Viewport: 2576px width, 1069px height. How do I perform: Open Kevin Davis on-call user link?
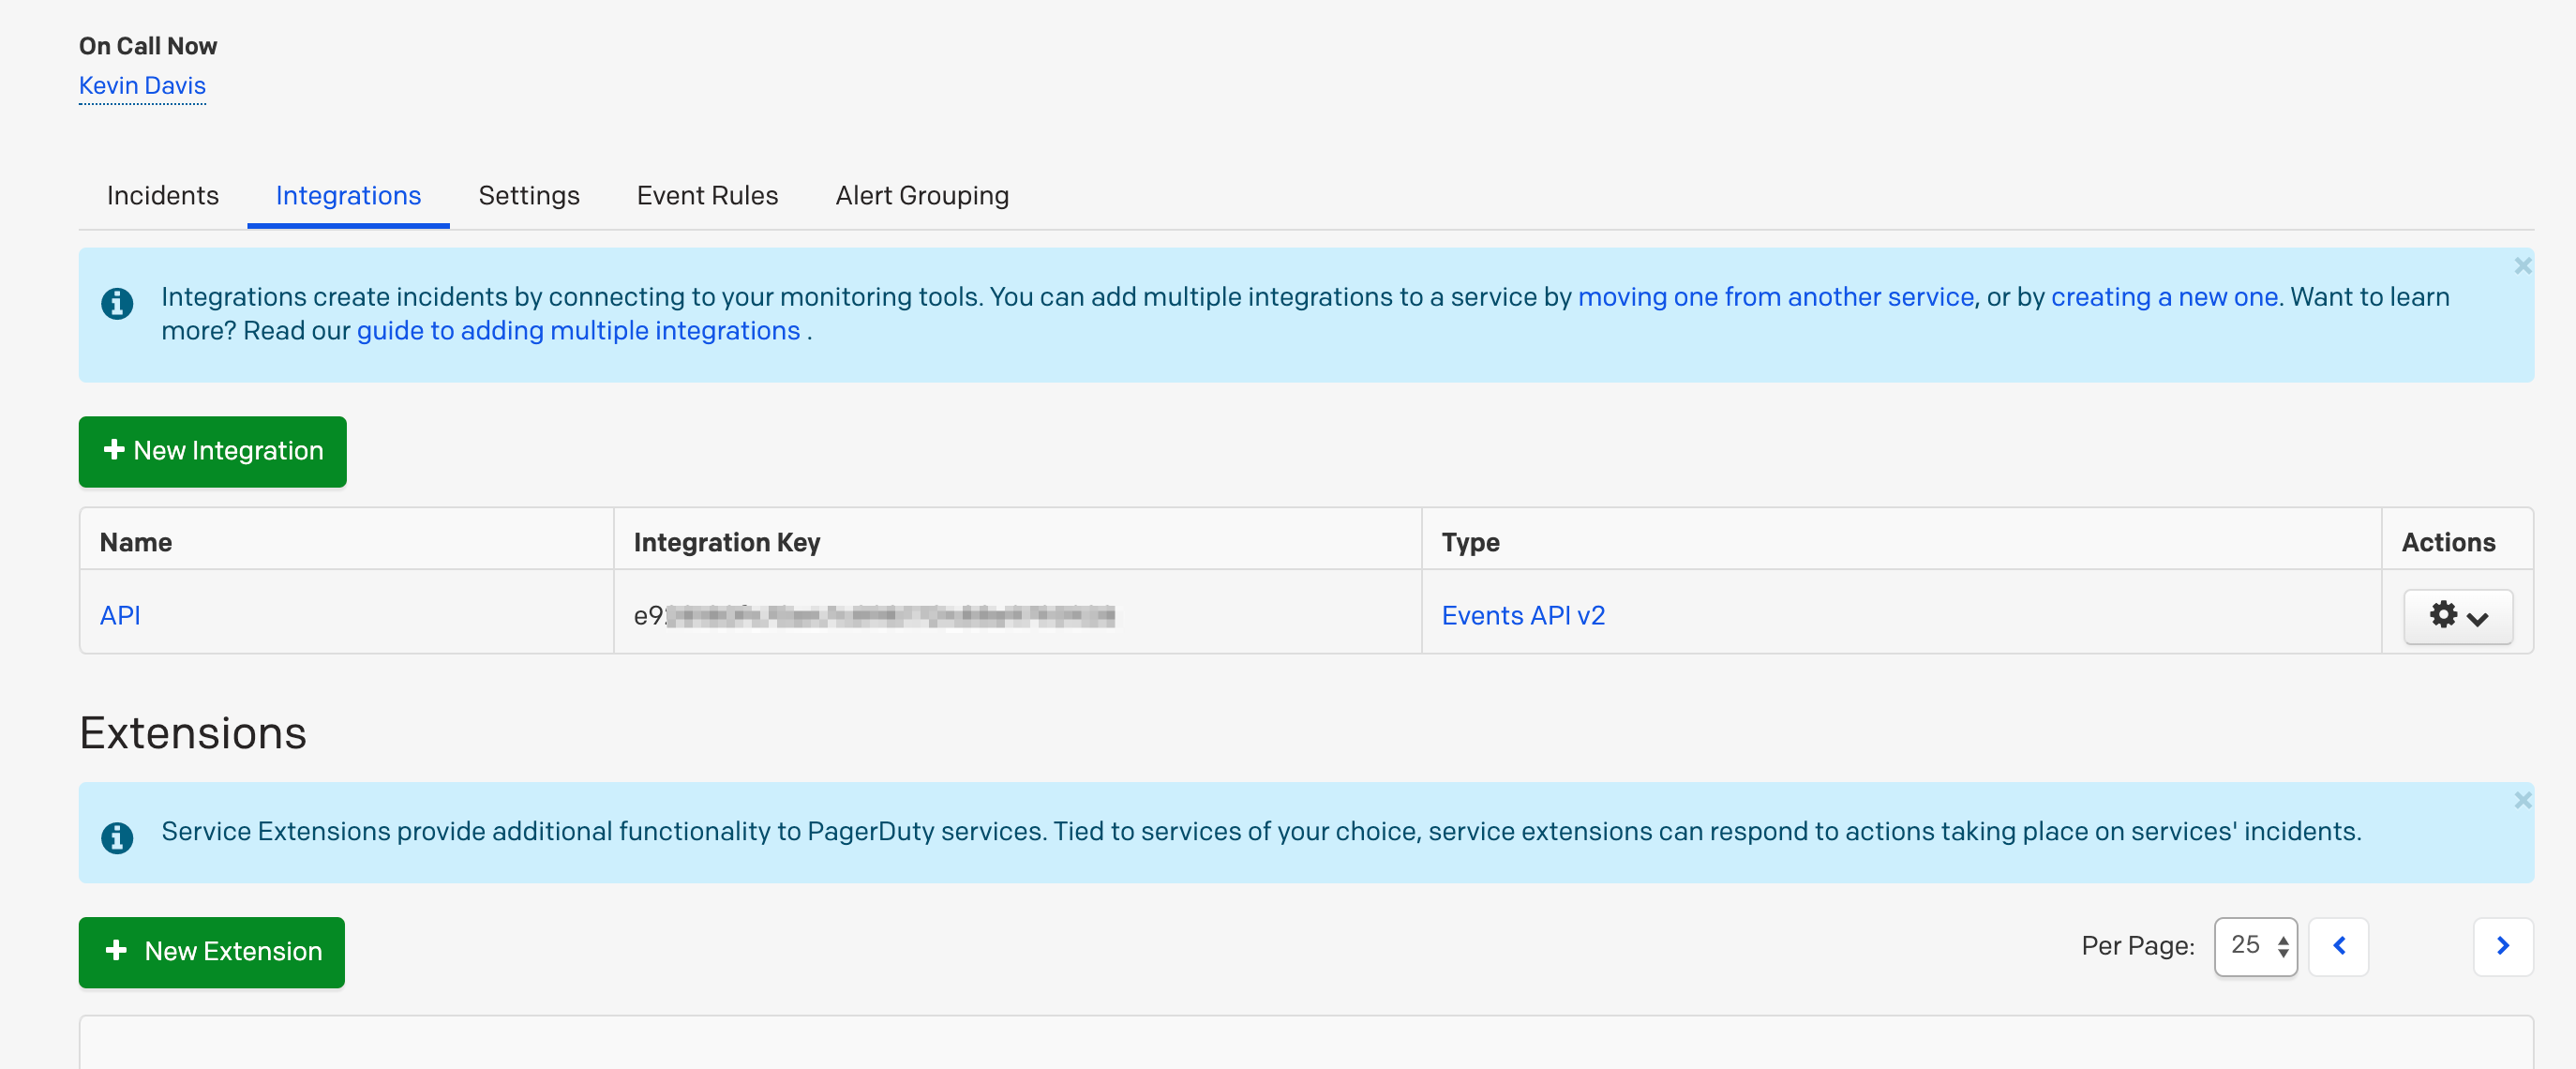tap(142, 86)
